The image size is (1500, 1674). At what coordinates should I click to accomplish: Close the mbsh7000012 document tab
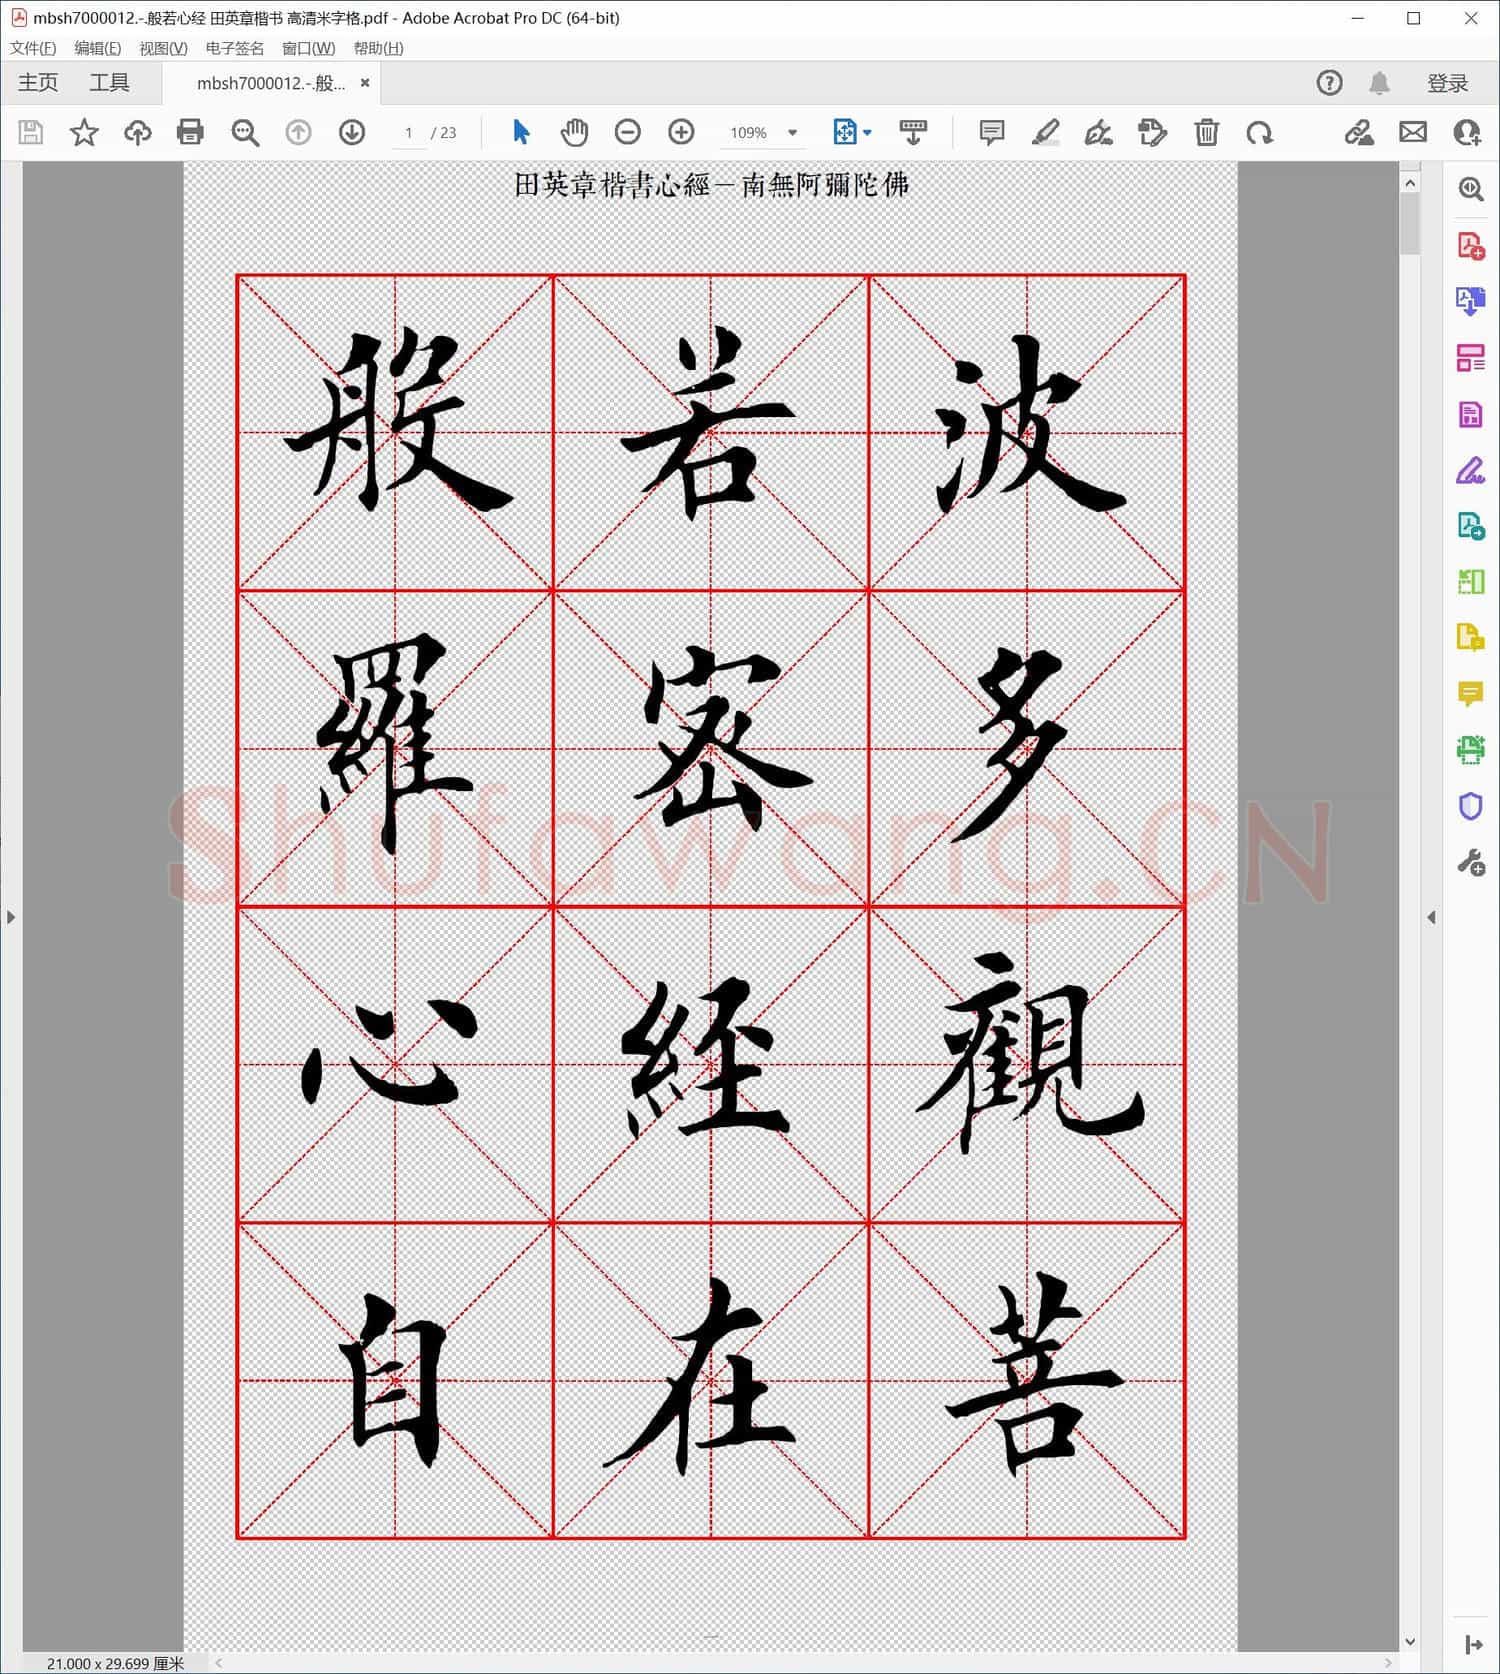(365, 83)
